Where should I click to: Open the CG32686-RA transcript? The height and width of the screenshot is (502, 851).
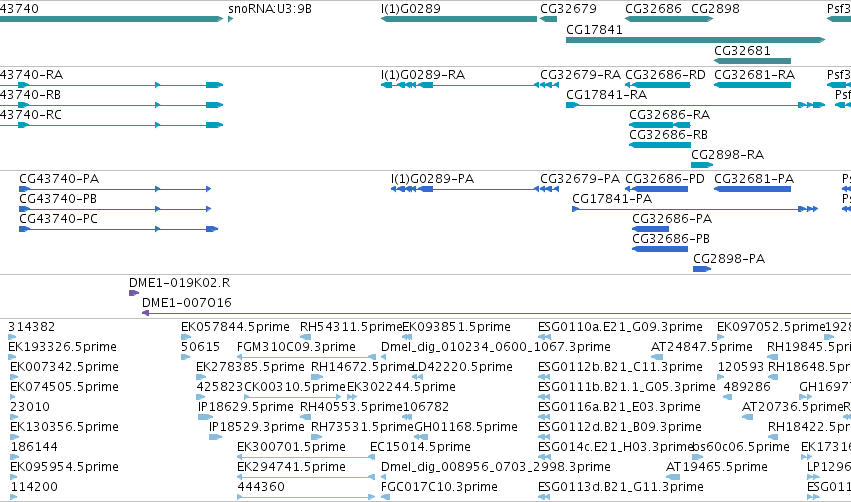[660, 125]
